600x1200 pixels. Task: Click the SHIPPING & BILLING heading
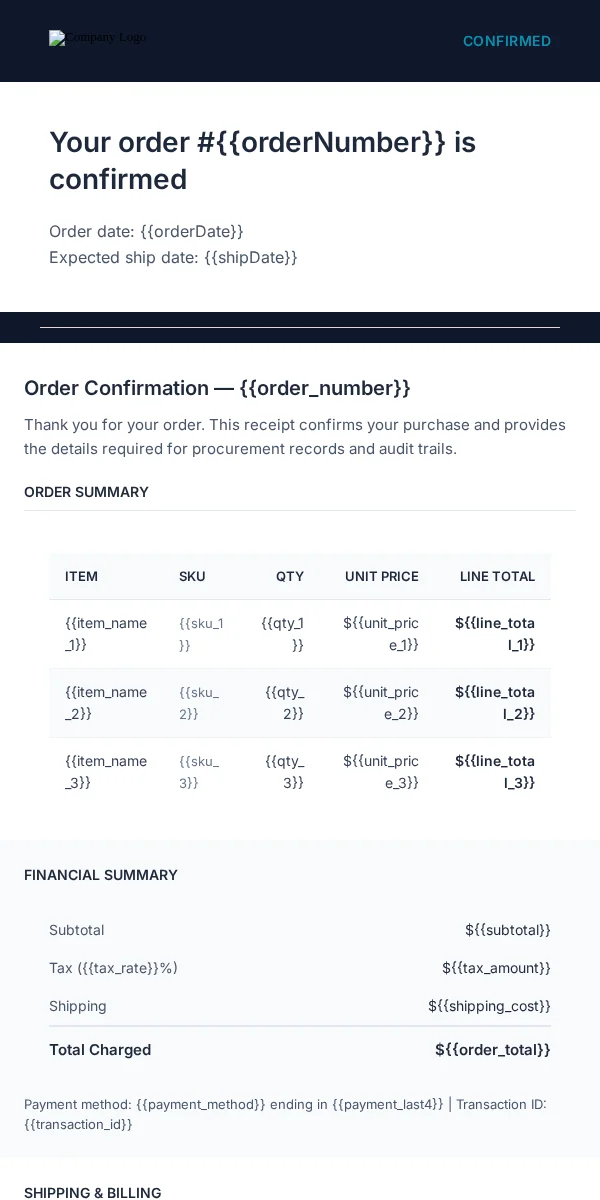pyautogui.click(x=92, y=1192)
